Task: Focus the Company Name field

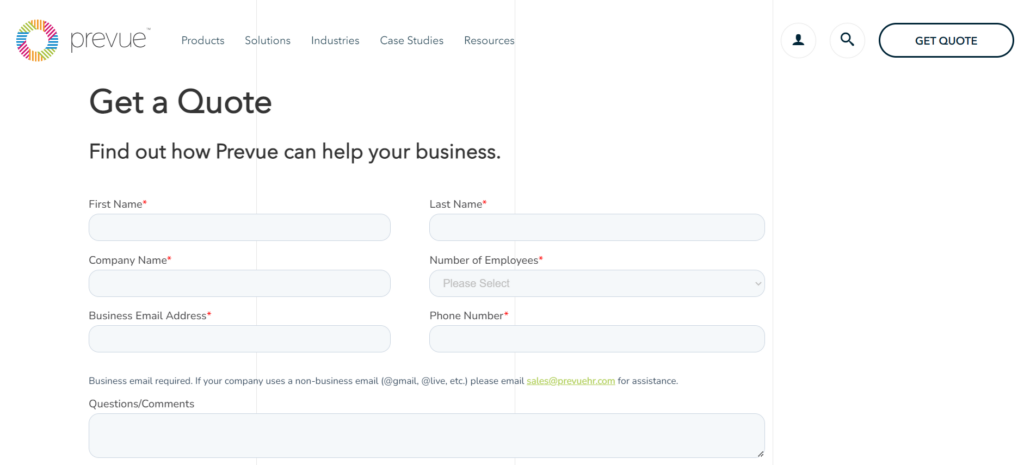Action: 240,283
